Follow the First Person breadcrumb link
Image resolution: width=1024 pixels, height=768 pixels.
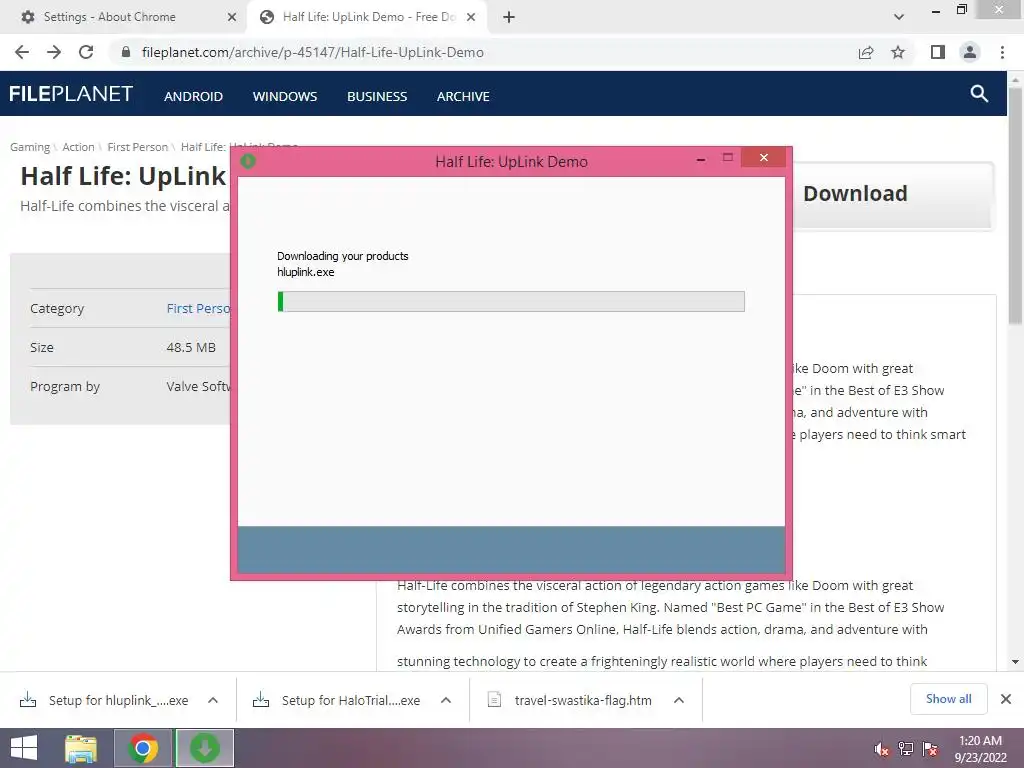click(138, 147)
